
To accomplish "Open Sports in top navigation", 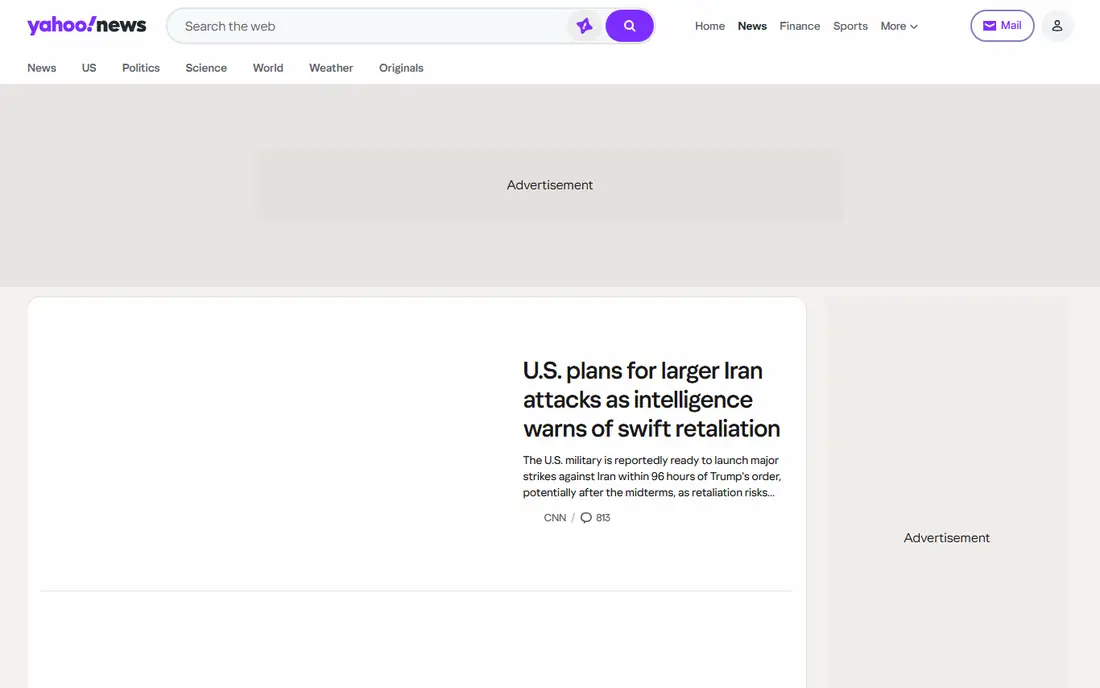I will click(x=850, y=26).
